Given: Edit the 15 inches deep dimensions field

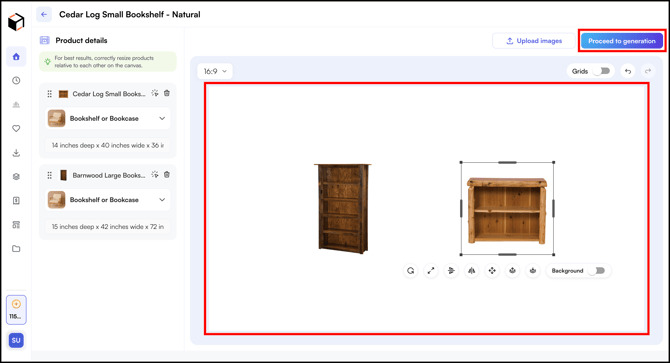Looking at the screenshot, I should tap(108, 226).
